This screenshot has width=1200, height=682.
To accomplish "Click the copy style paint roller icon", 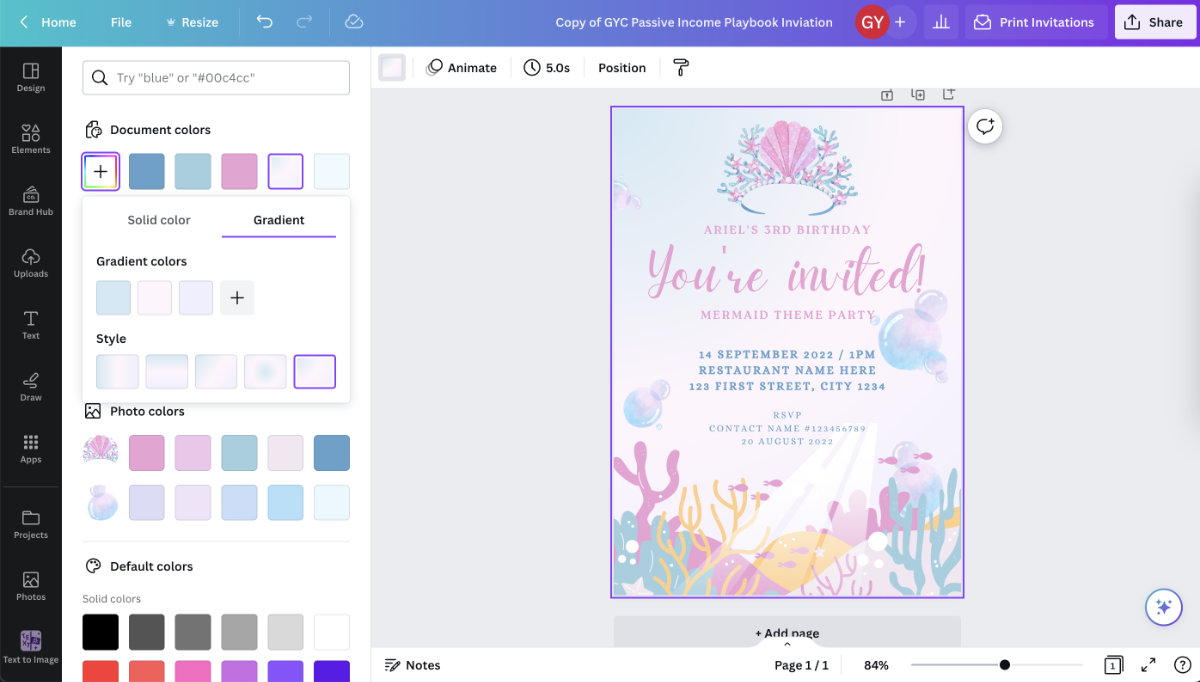I will point(681,68).
